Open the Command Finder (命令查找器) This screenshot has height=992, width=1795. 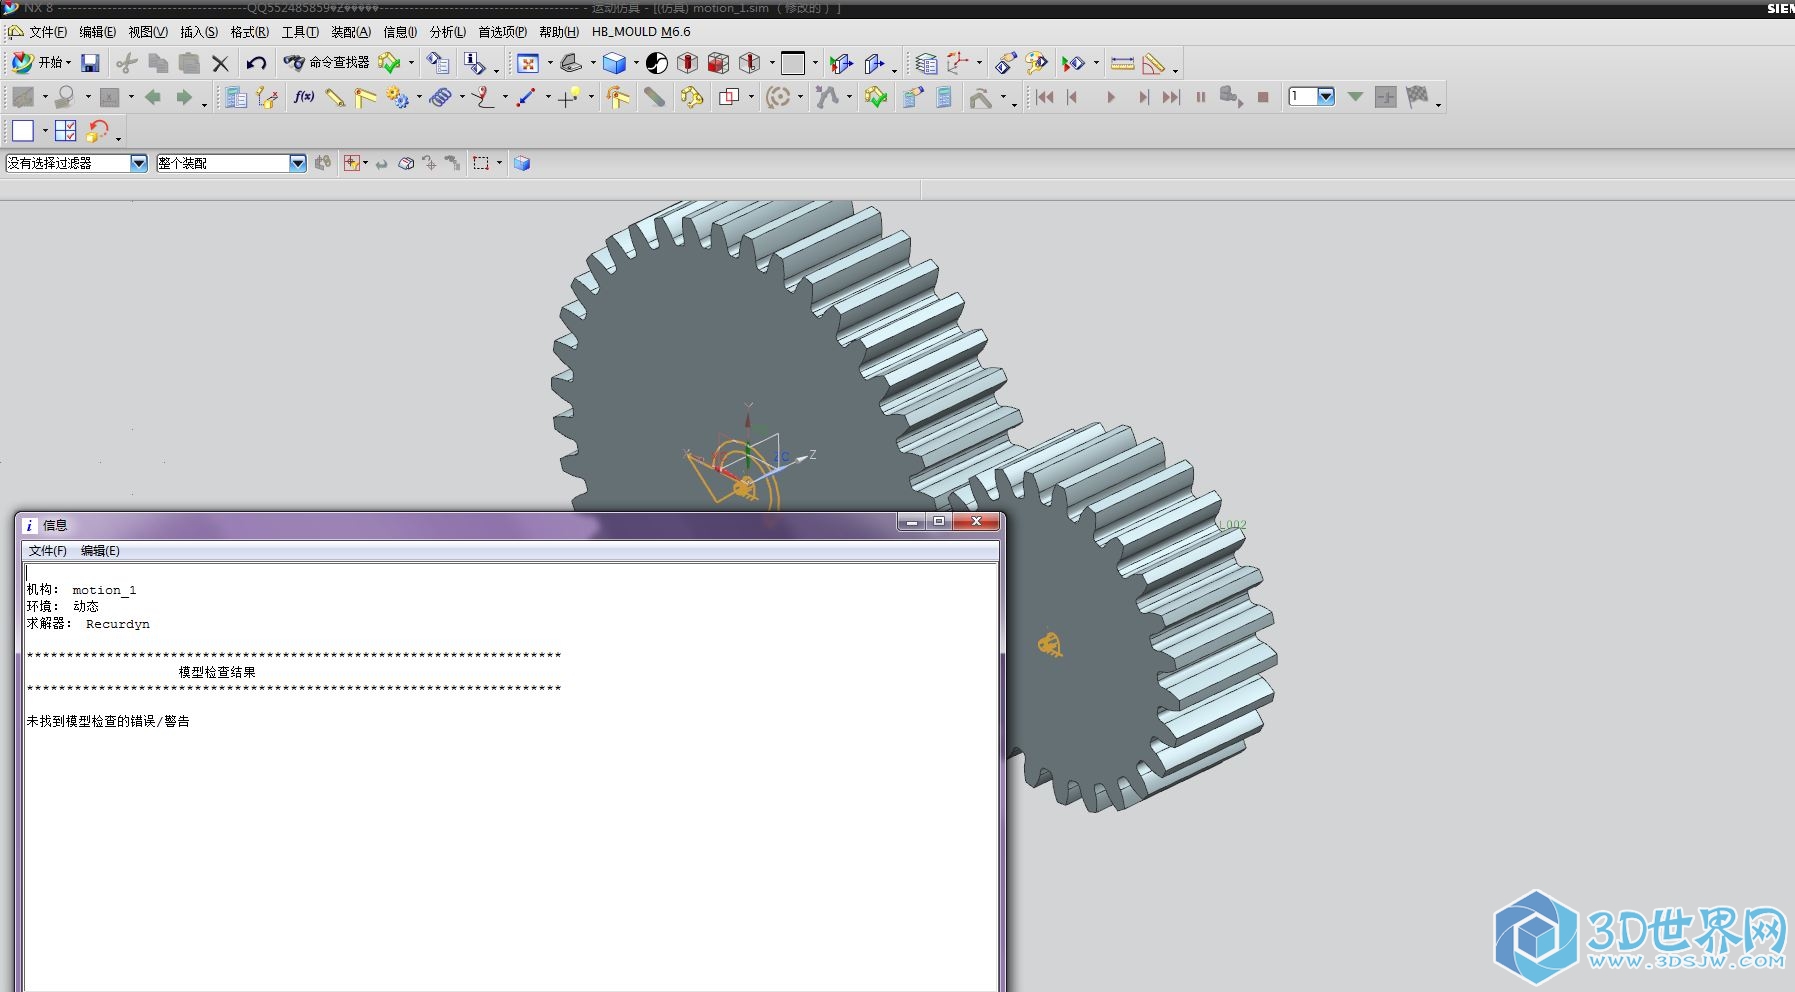click(326, 63)
